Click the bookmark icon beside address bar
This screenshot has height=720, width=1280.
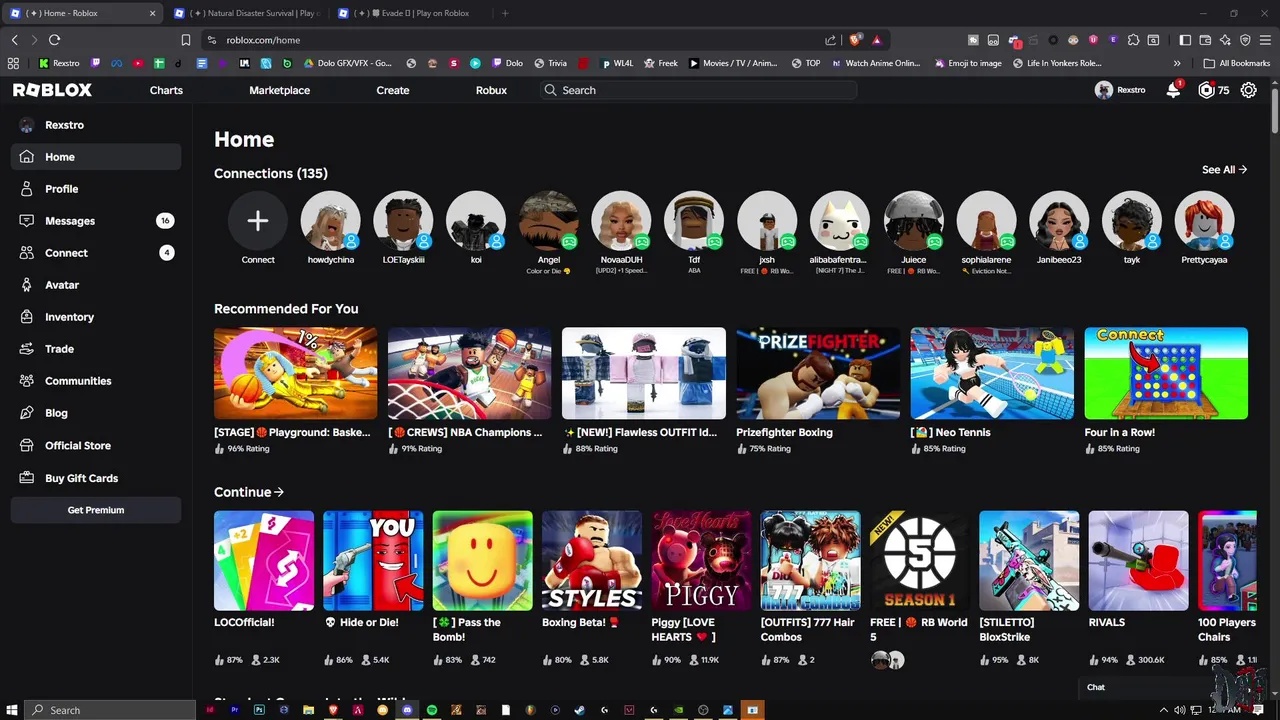point(185,40)
